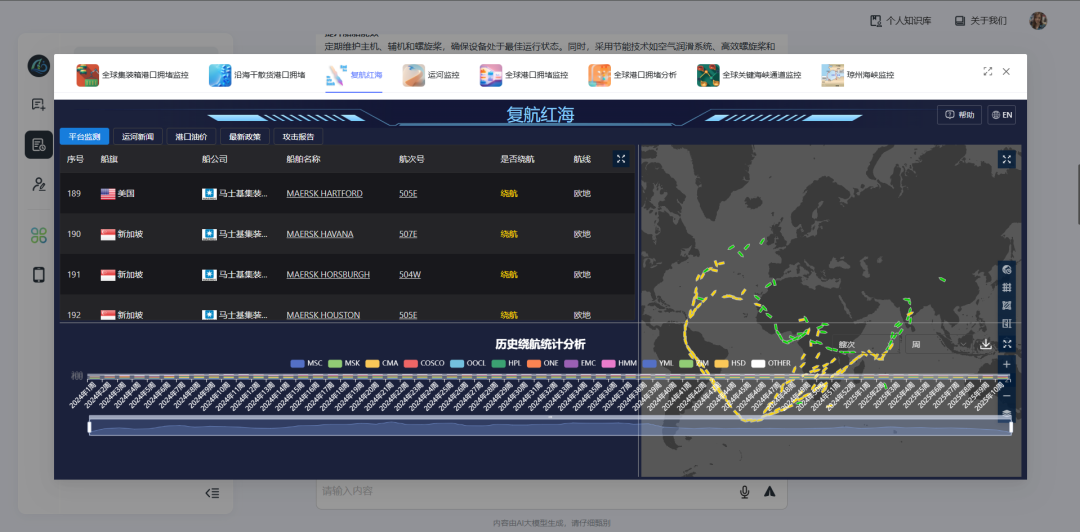Expand the vessel table to fullscreen
1080x532 pixels.
pyautogui.click(x=621, y=159)
